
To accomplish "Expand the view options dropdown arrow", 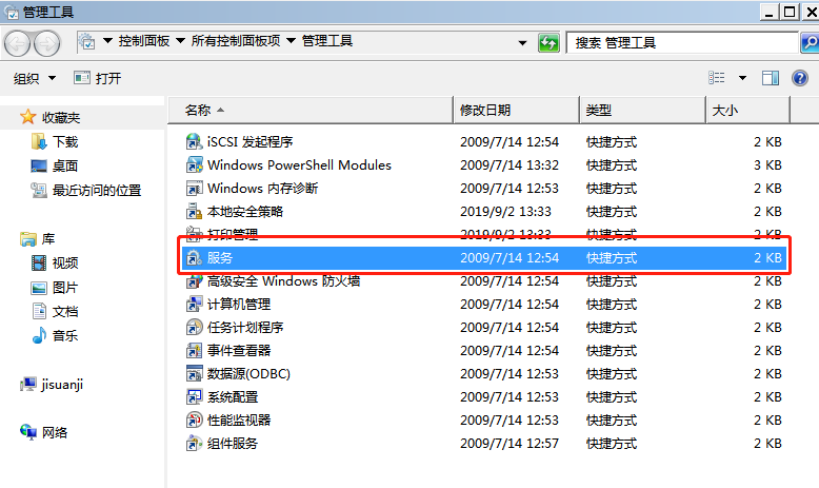I will point(742,78).
